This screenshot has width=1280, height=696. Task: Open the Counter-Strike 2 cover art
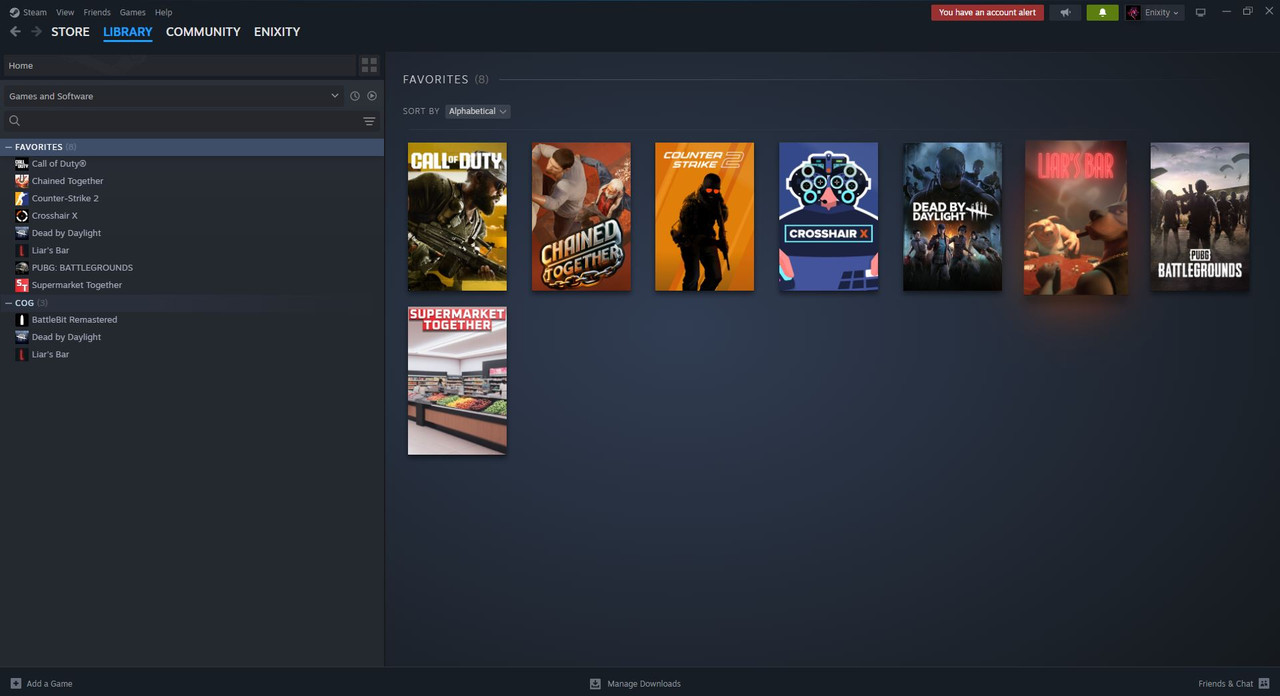coord(704,217)
